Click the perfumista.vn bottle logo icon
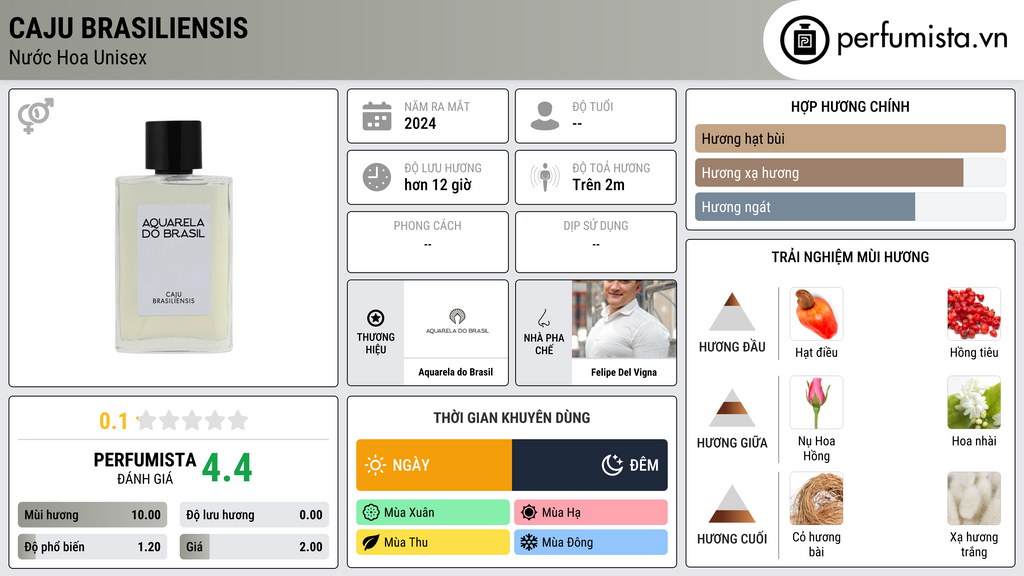The height and width of the screenshot is (576, 1024). (804, 40)
